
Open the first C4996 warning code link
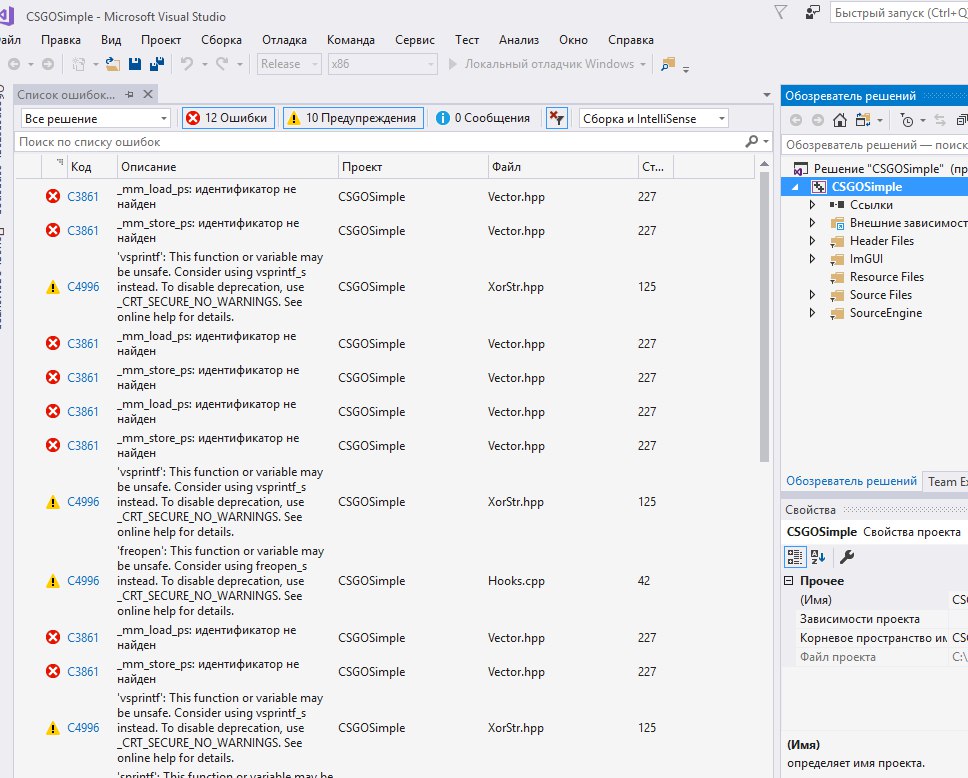click(83, 287)
